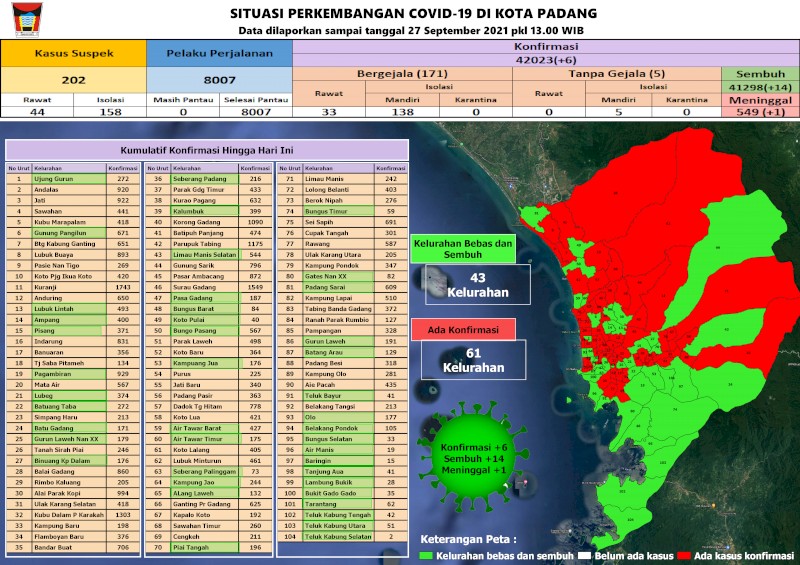Click the recovered count 41298(+14)
Image resolution: width=800 pixels, height=565 pixels.
pos(760,87)
